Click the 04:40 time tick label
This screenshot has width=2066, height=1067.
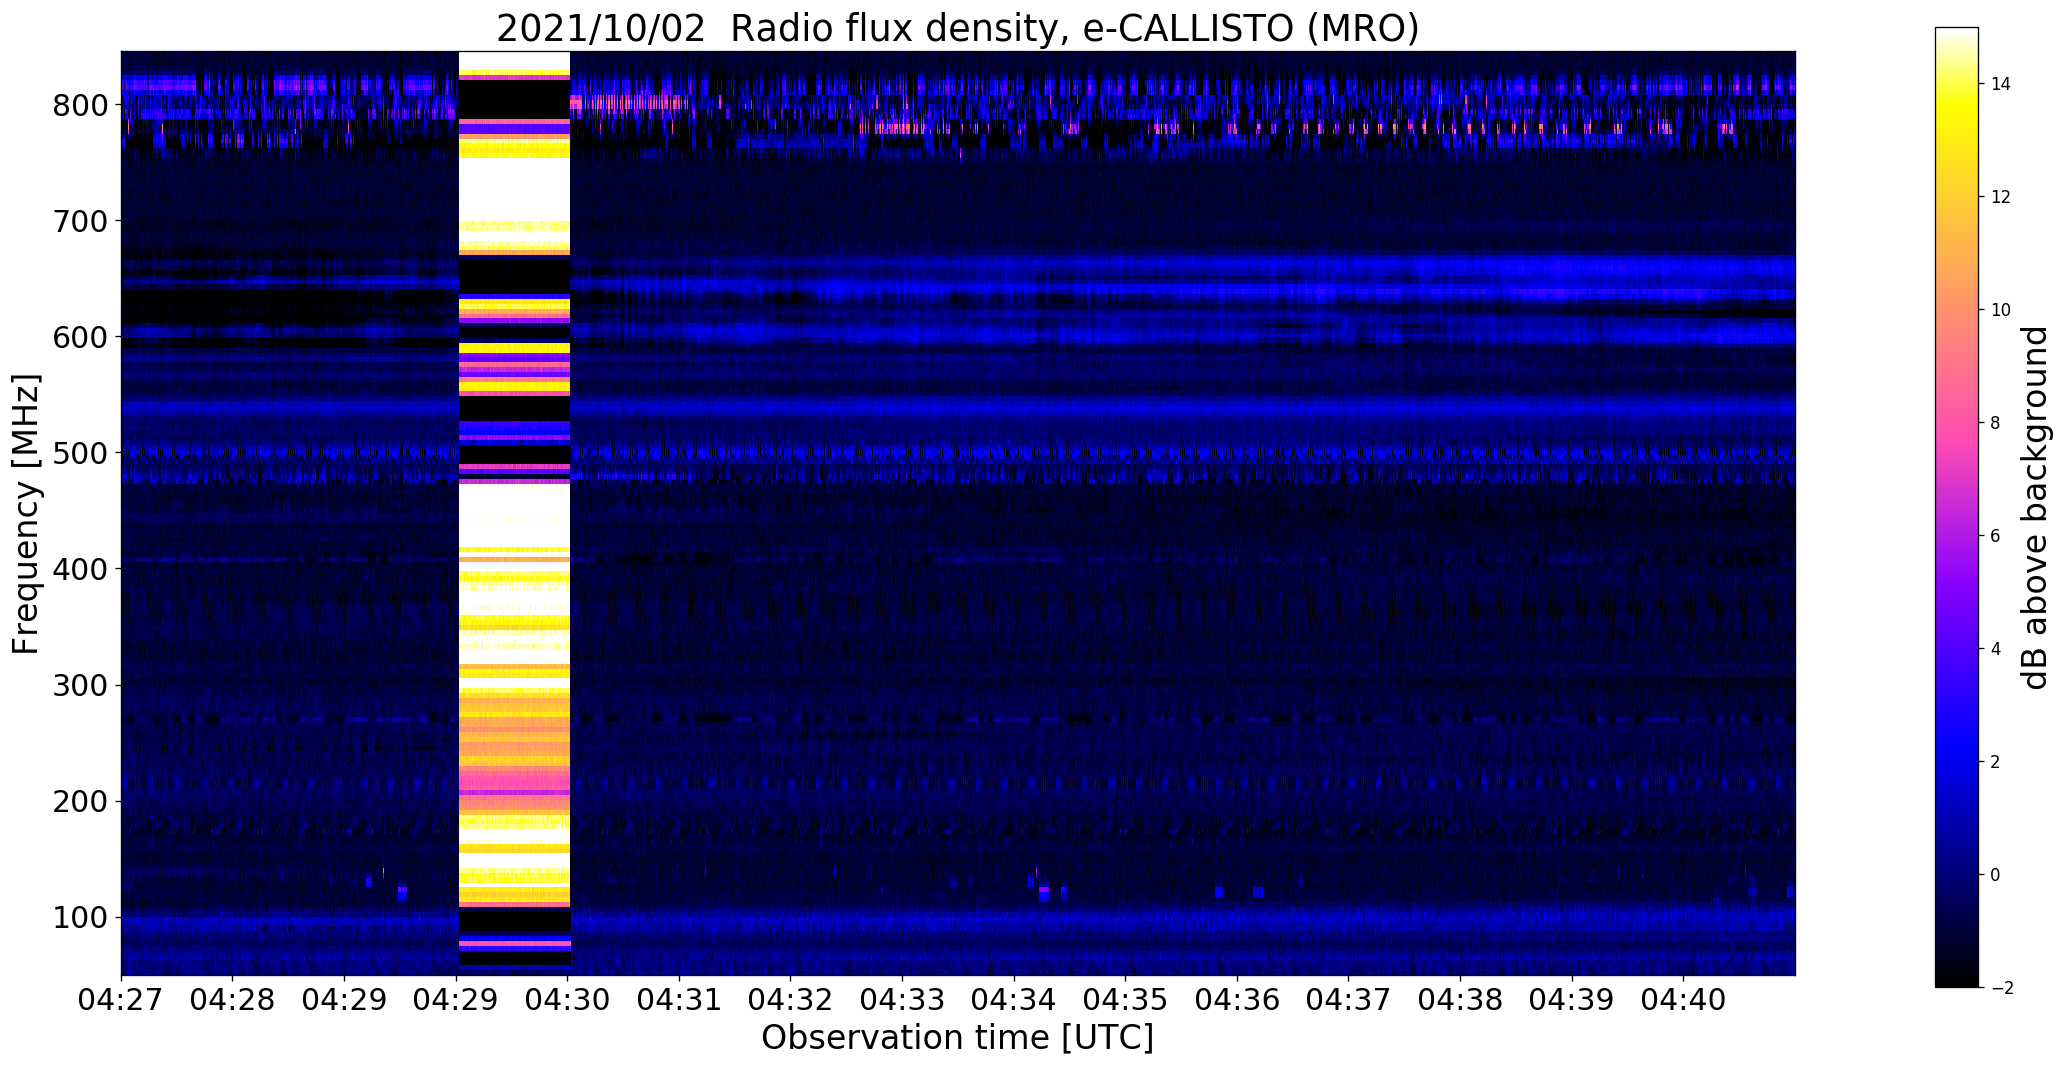coord(1684,1000)
